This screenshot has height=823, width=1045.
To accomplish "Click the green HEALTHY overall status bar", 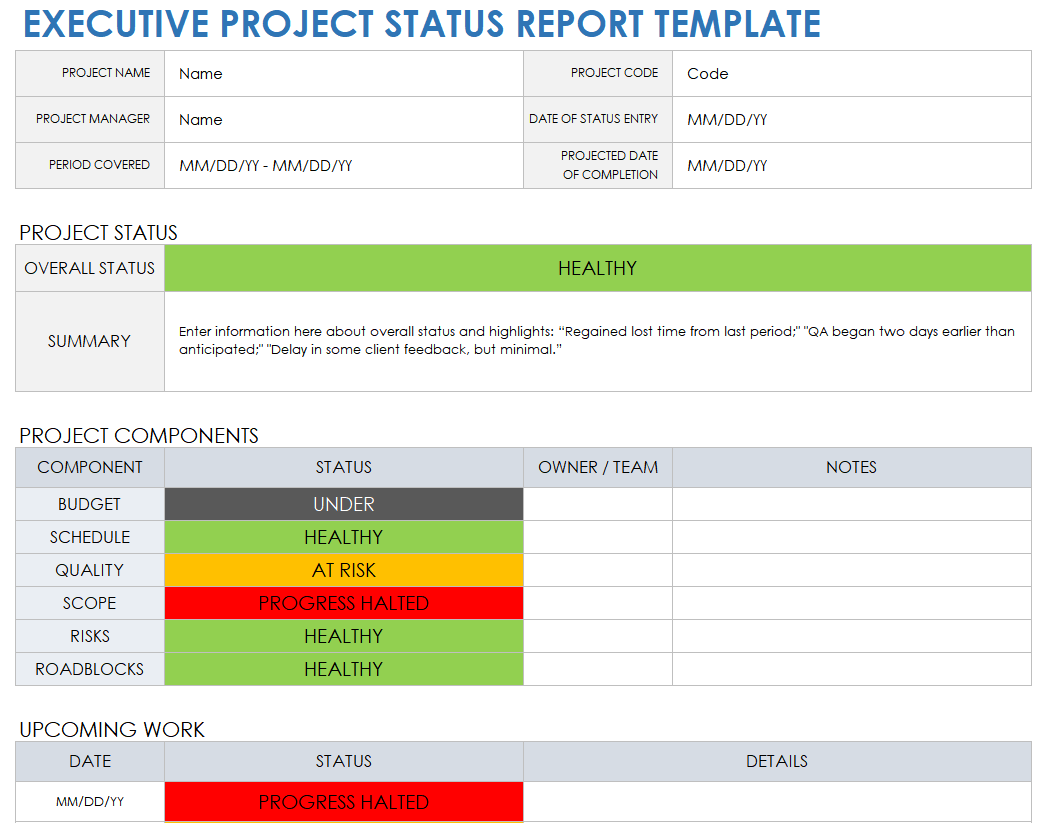I will tap(597, 268).
